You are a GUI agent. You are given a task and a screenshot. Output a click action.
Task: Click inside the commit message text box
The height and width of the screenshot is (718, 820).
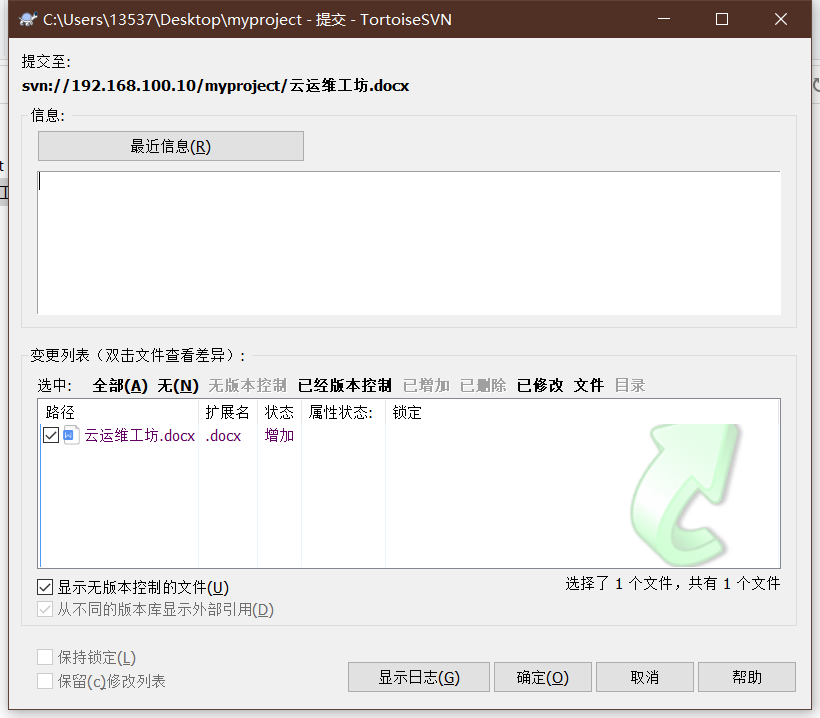[409, 243]
